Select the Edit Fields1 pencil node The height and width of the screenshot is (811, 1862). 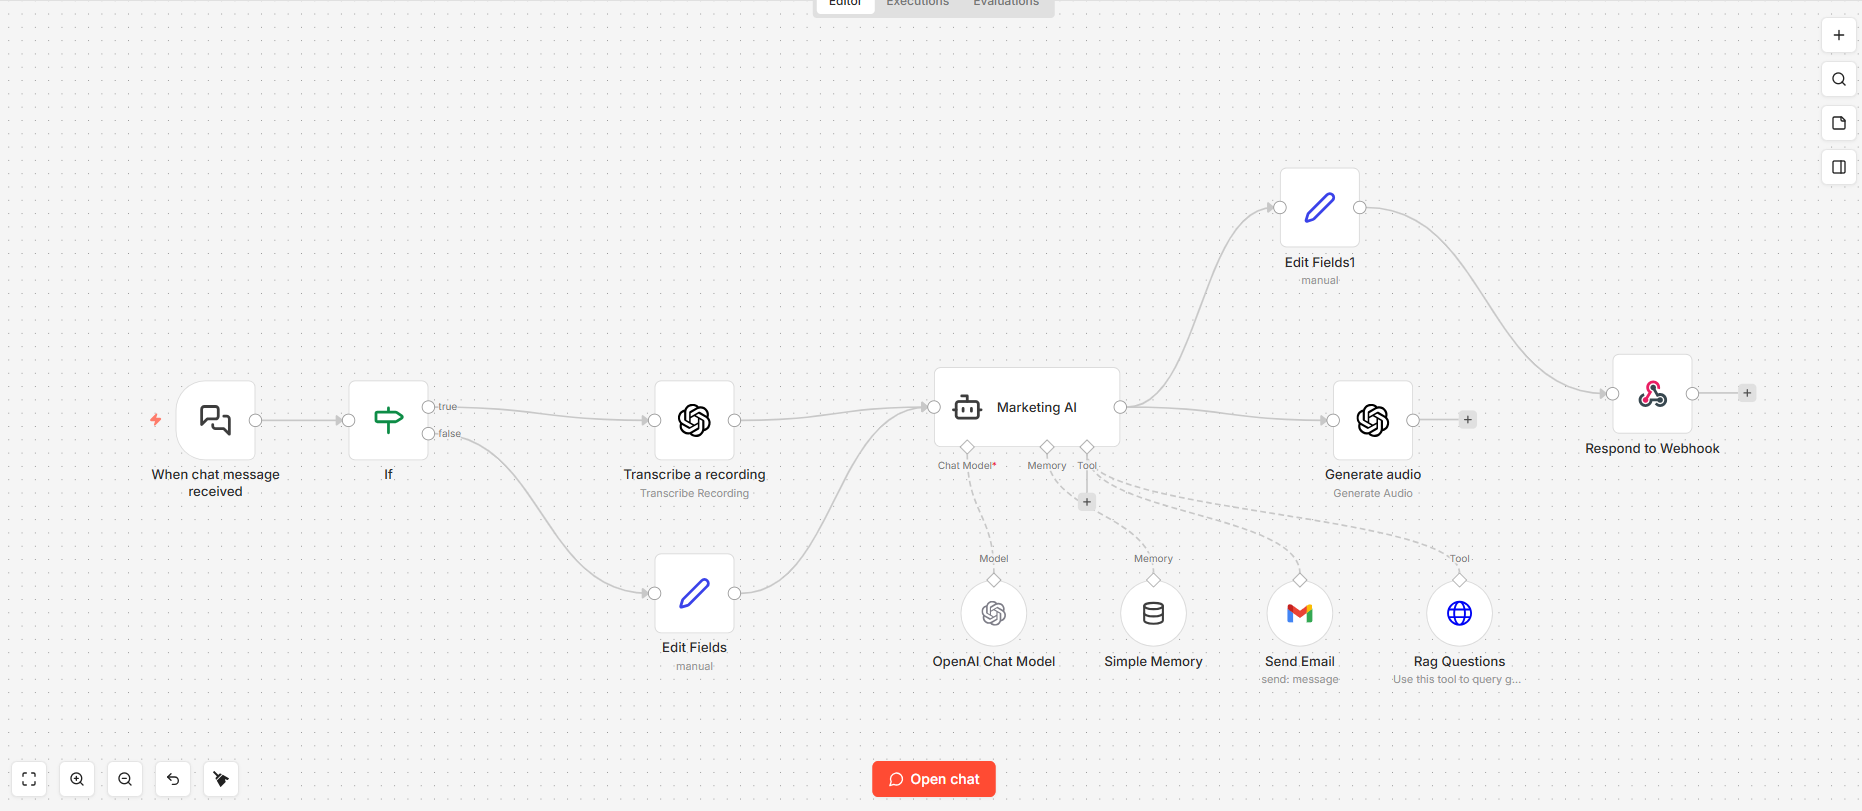click(1320, 207)
